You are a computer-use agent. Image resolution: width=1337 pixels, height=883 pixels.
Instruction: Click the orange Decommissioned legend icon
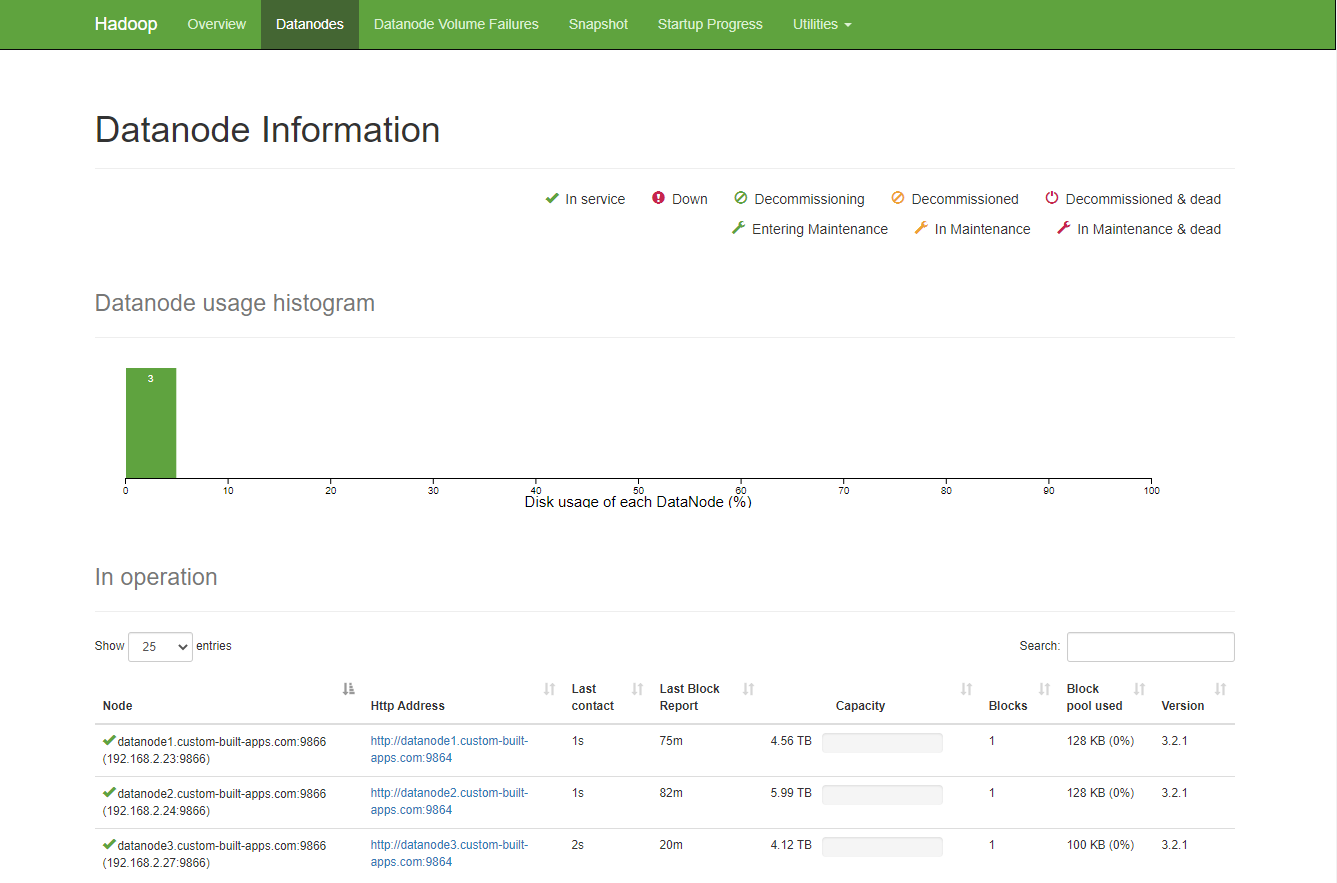[x=898, y=198]
